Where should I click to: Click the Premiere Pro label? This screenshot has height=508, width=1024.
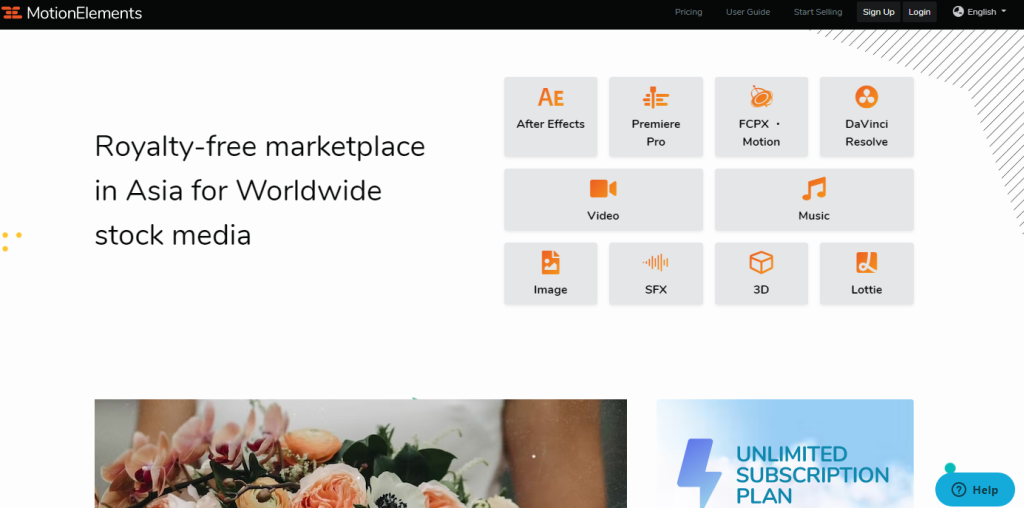coord(656,133)
